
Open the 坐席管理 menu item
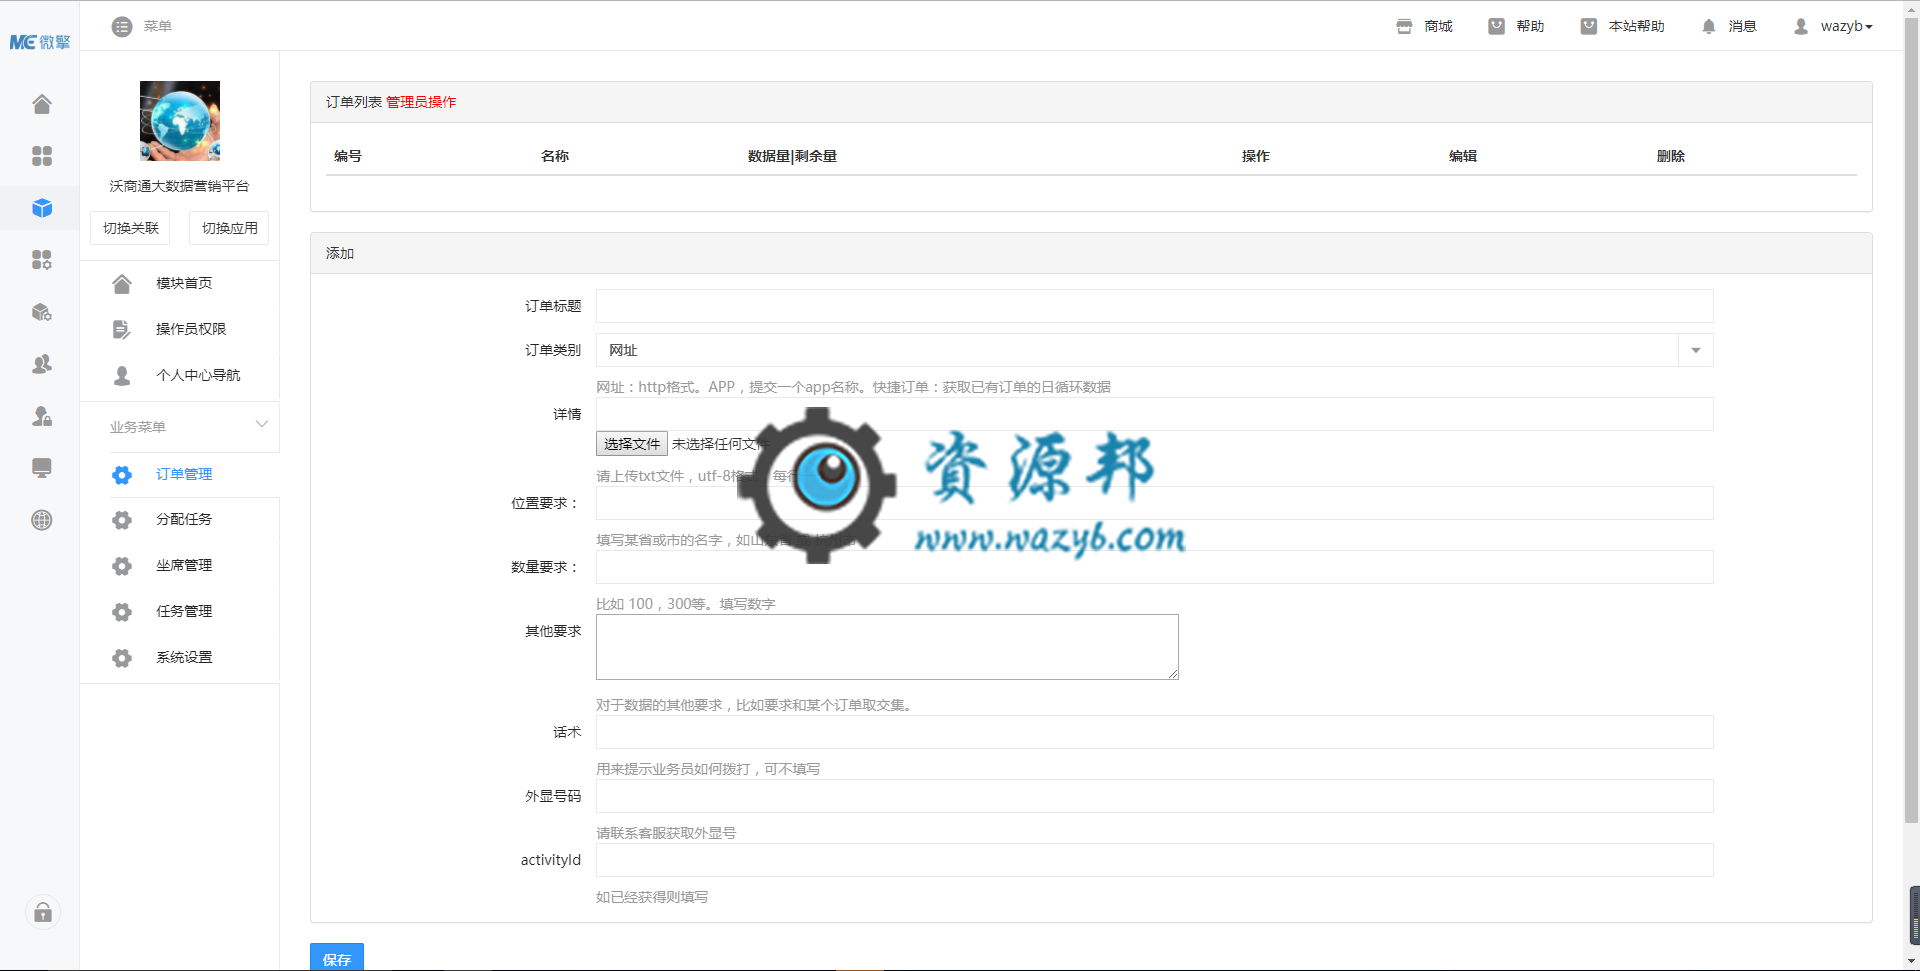click(x=184, y=565)
